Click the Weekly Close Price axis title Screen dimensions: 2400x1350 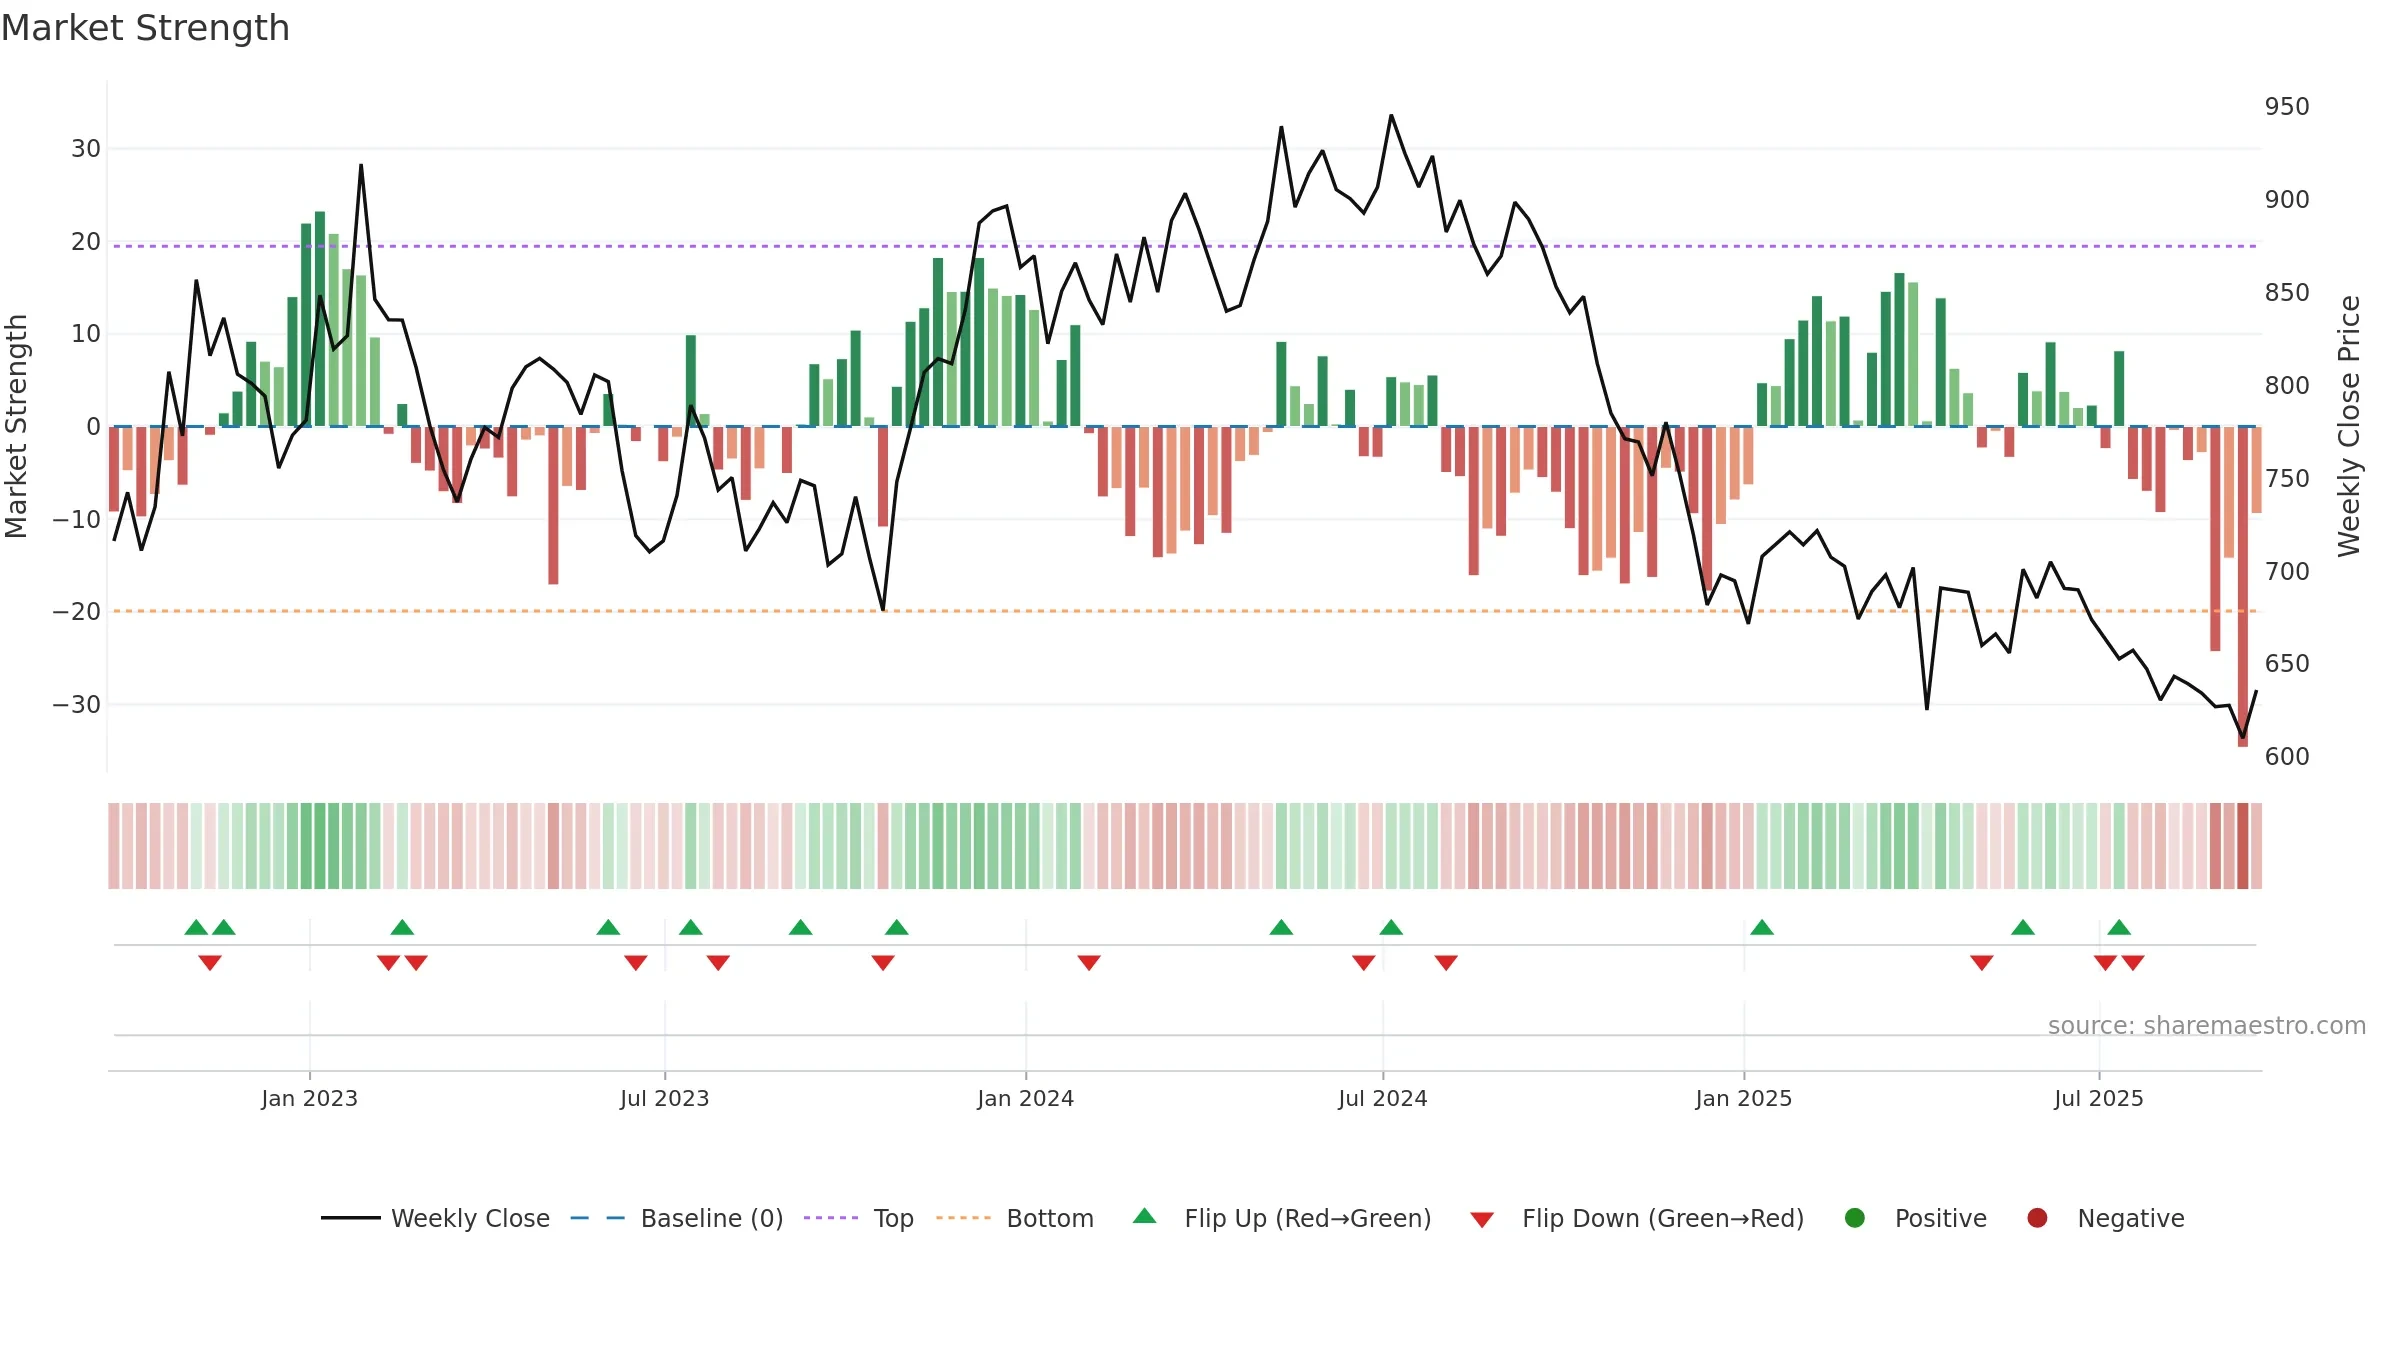(x=2349, y=426)
